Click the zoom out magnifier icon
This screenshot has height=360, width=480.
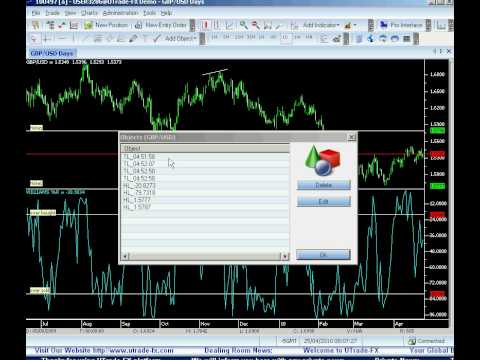[x=256, y=25]
